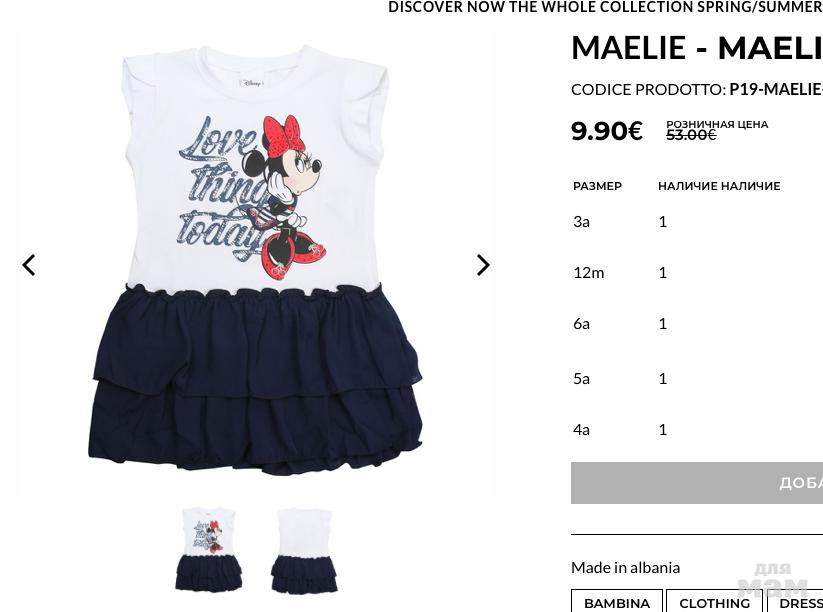Click the main Minnie dress image
Viewport: 823px width, 612px height.
click(255, 261)
